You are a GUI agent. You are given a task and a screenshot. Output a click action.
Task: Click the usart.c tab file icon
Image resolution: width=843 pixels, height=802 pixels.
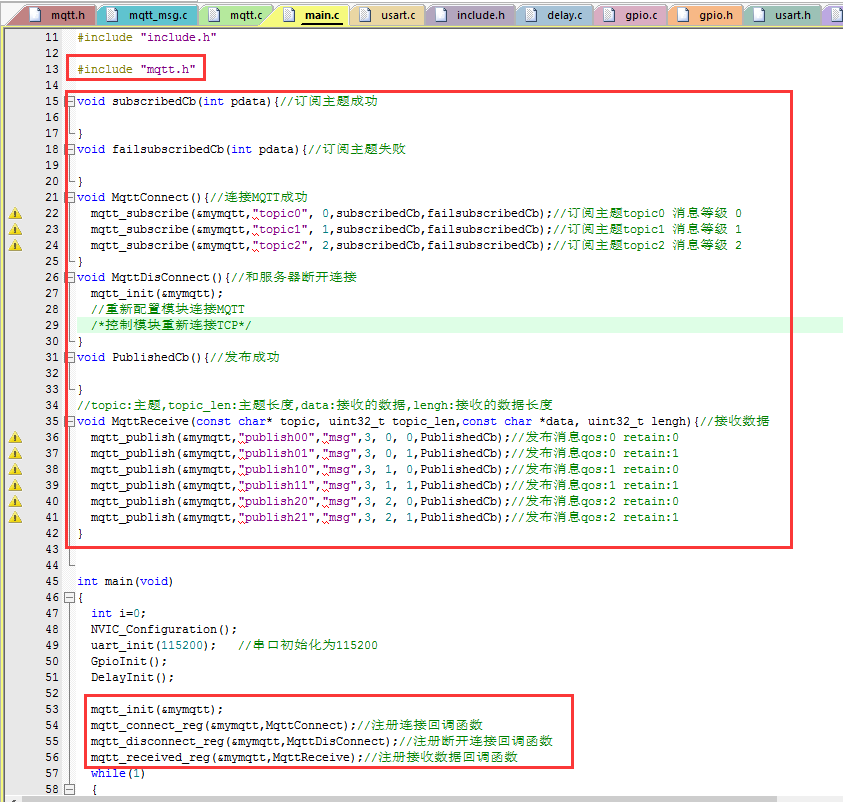366,15
